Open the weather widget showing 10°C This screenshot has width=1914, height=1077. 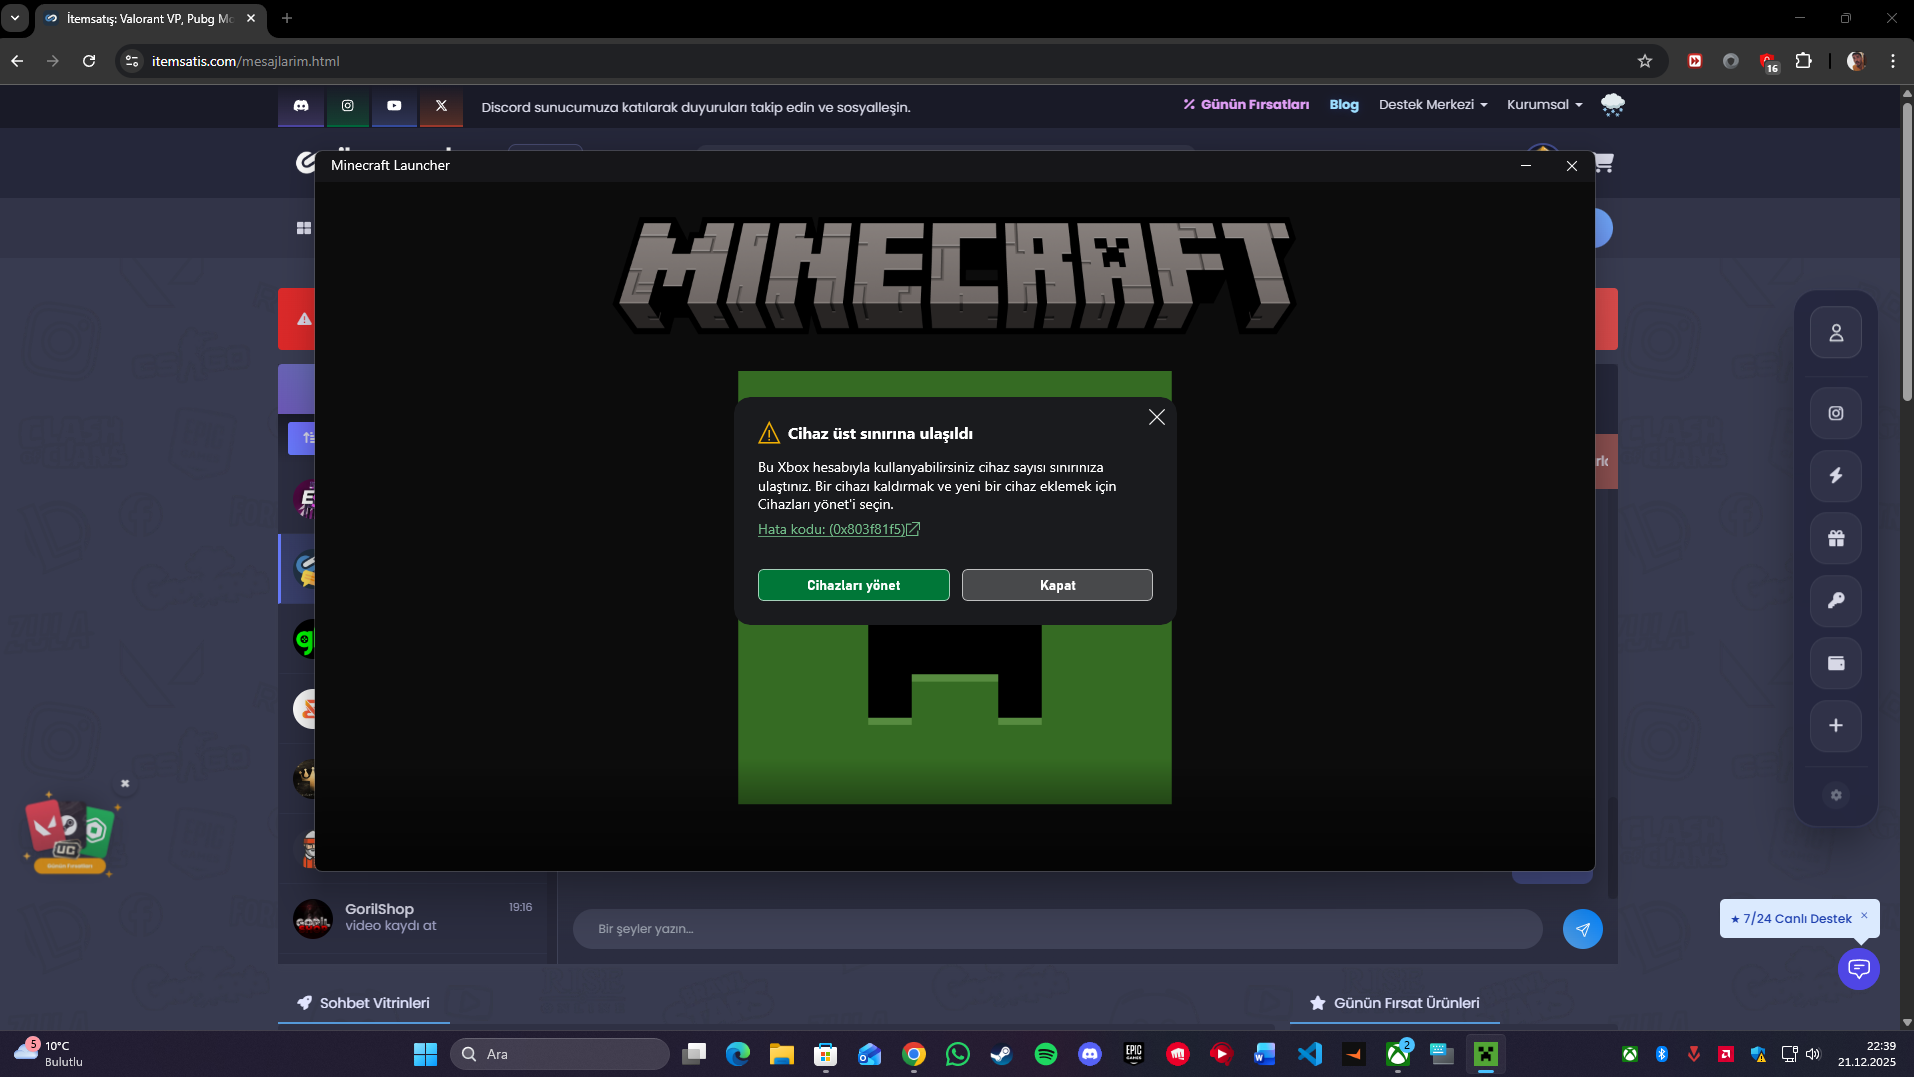click(50, 1054)
